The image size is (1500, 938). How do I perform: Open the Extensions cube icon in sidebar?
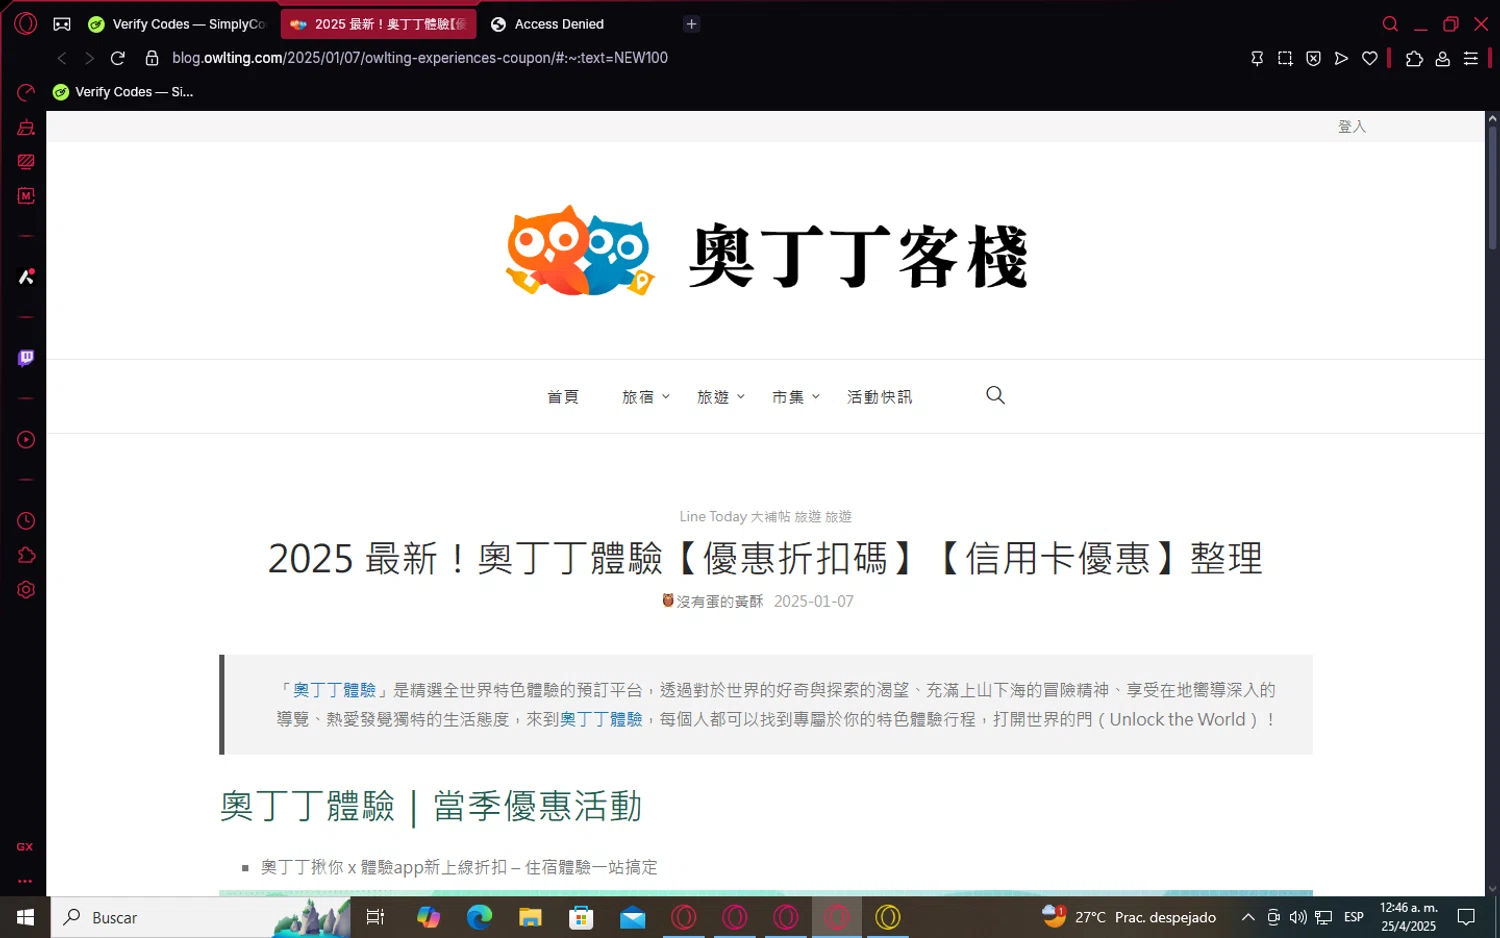point(26,555)
